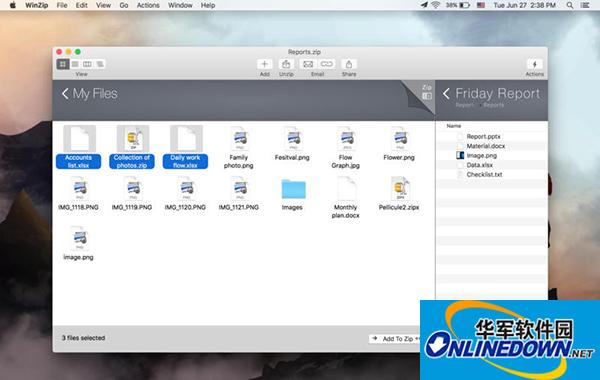Switch to icon grid view

[62, 64]
